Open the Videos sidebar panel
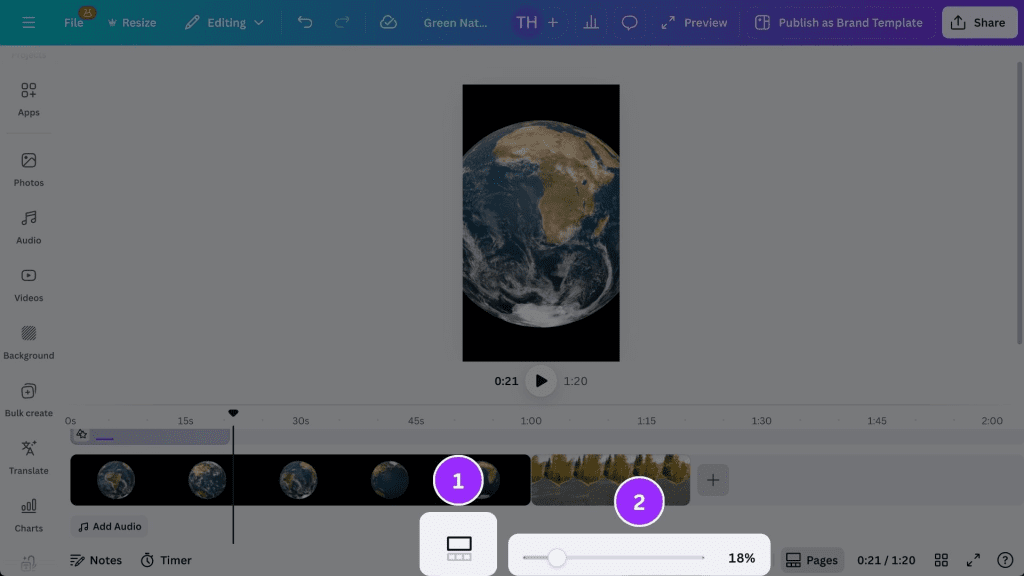The width and height of the screenshot is (1024, 576). click(29, 283)
